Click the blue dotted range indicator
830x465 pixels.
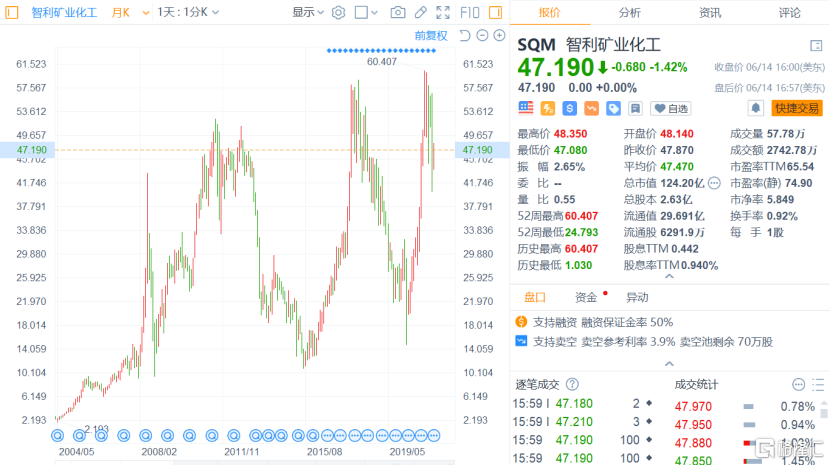(381, 51)
